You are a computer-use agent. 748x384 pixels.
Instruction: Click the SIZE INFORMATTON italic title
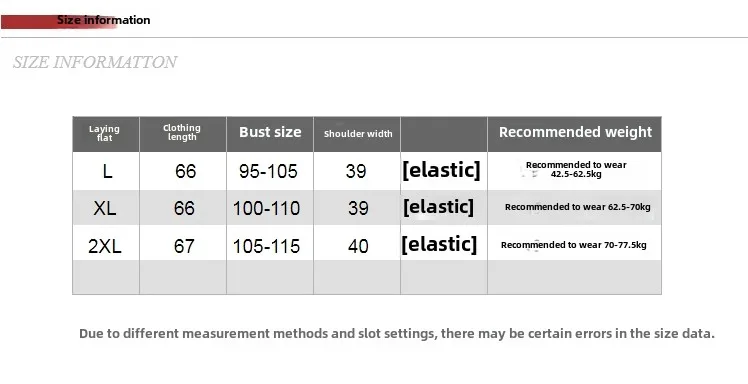pos(95,62)
